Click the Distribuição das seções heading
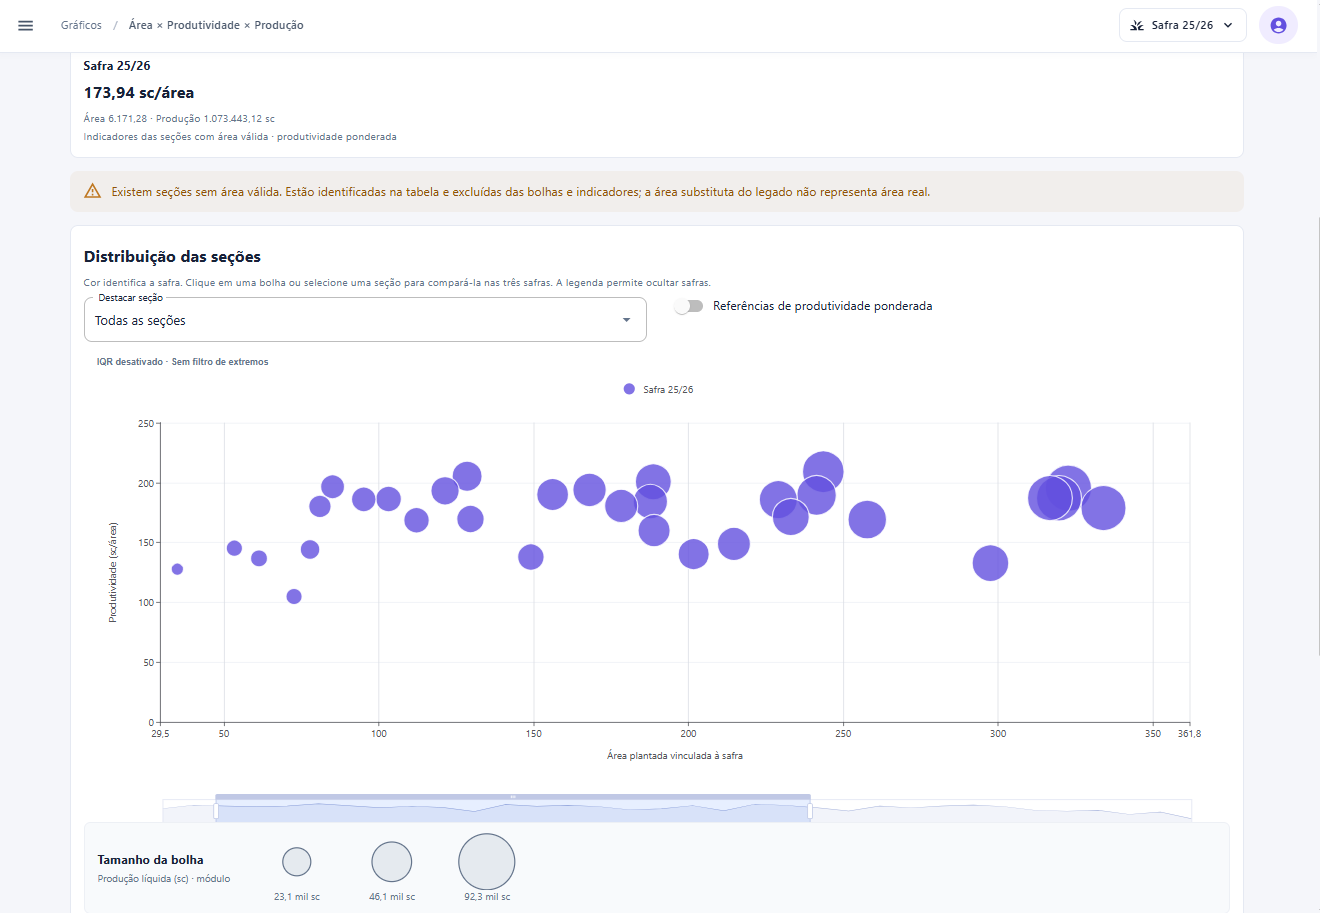 (x=172, y=257)
